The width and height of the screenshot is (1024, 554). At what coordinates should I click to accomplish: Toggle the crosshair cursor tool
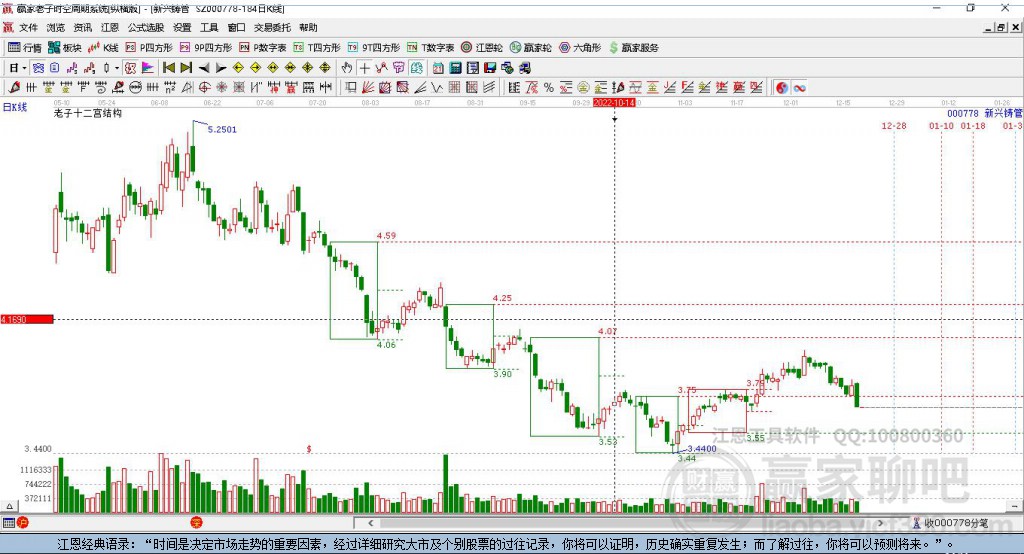(x=364, y=68)
